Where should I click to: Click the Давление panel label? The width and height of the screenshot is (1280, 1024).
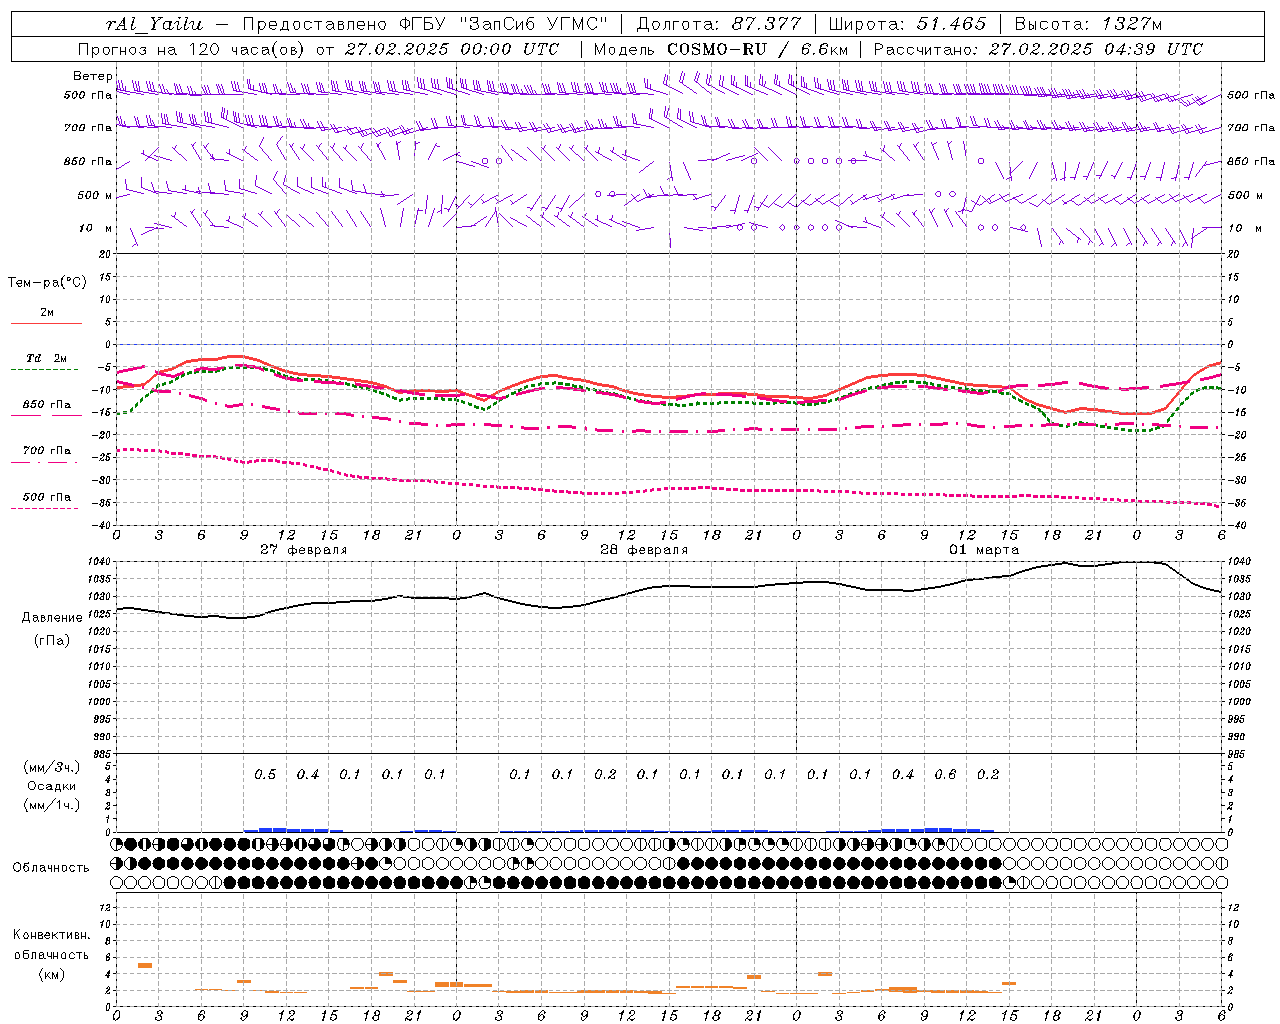(x=52, y=618)
